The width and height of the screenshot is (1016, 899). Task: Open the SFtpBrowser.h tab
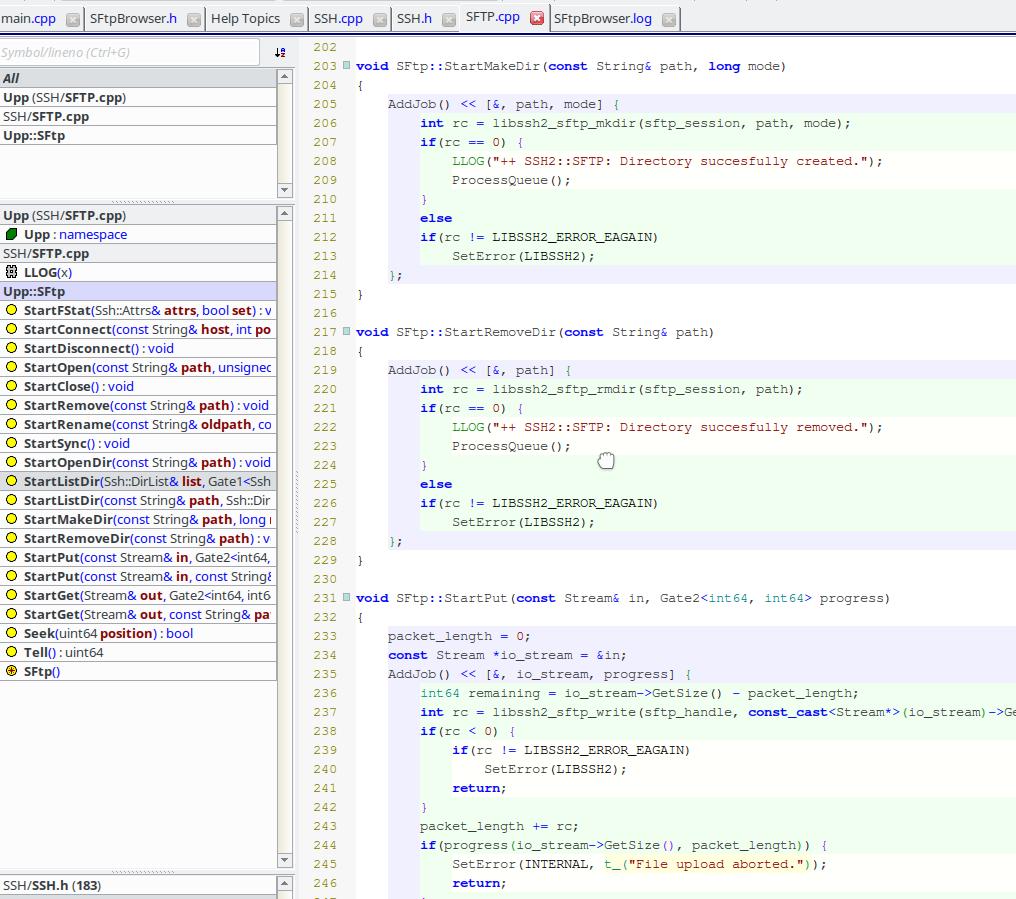pyautogui.click(x=133, y=18)
